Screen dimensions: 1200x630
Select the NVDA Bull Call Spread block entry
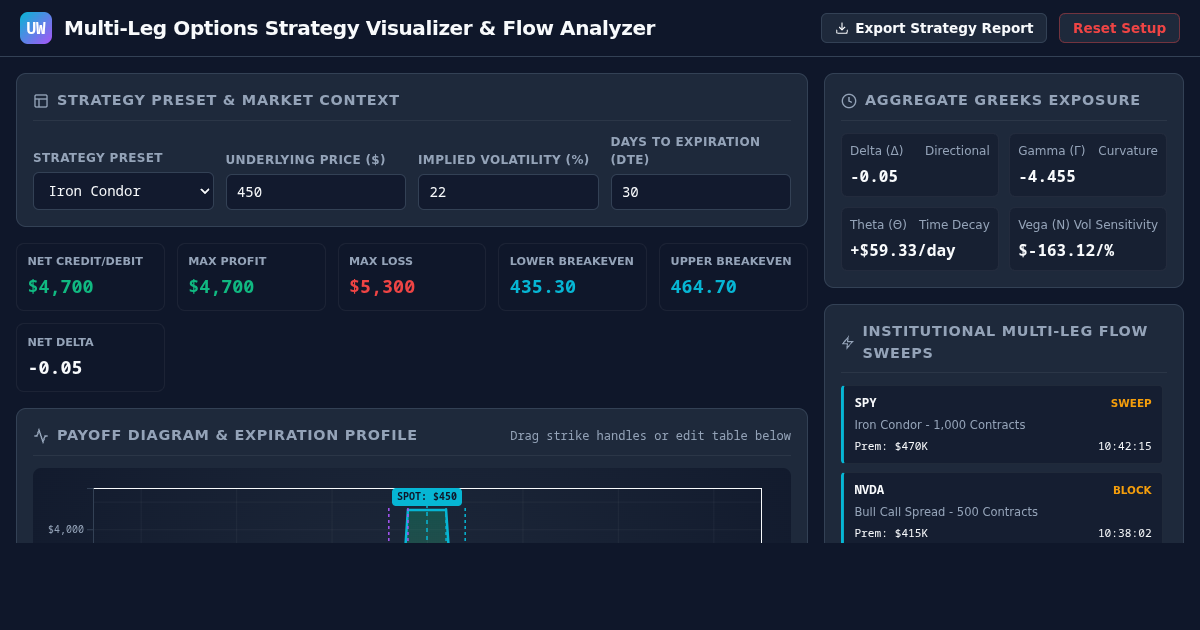(1002, 508)
